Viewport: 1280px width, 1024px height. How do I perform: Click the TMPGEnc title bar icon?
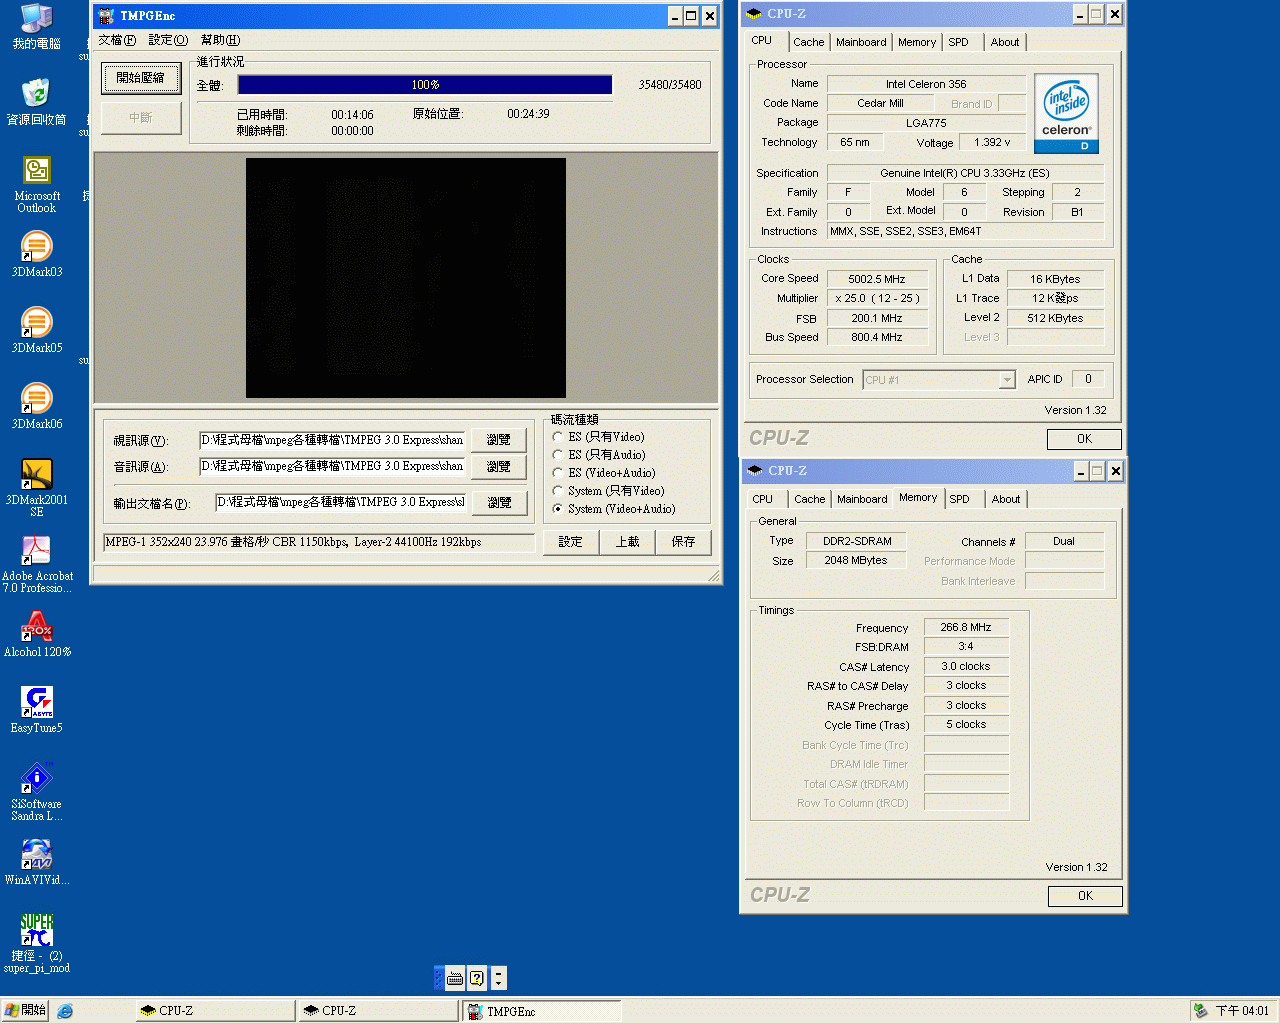click(107, 16)
